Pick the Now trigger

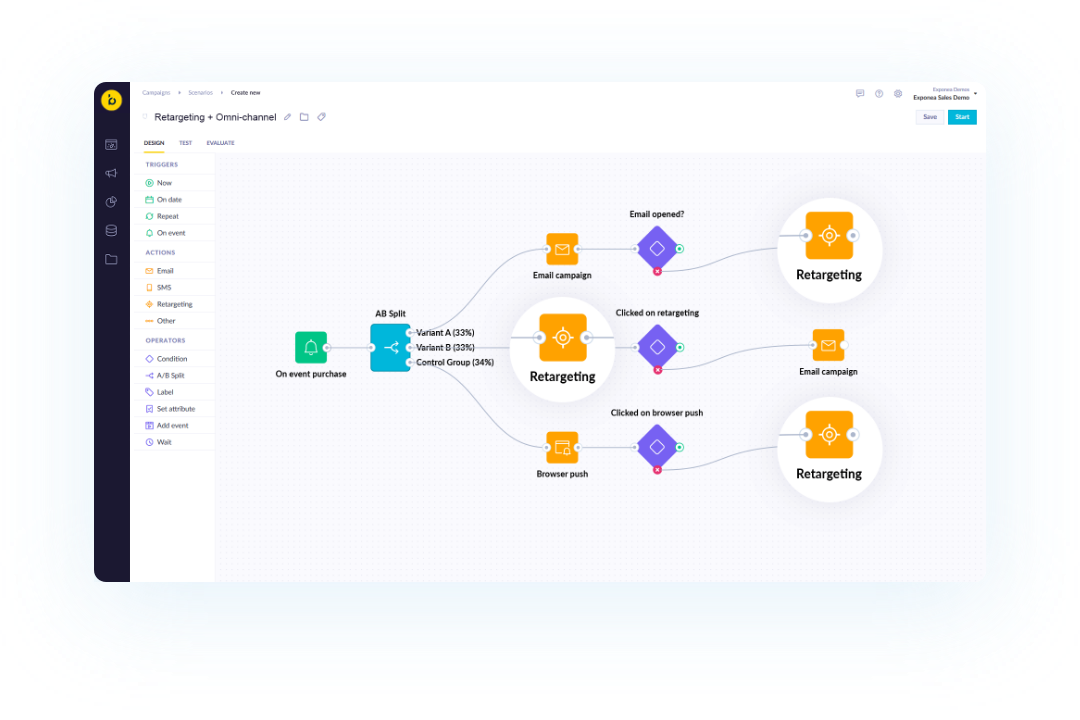tap(173, 183)
